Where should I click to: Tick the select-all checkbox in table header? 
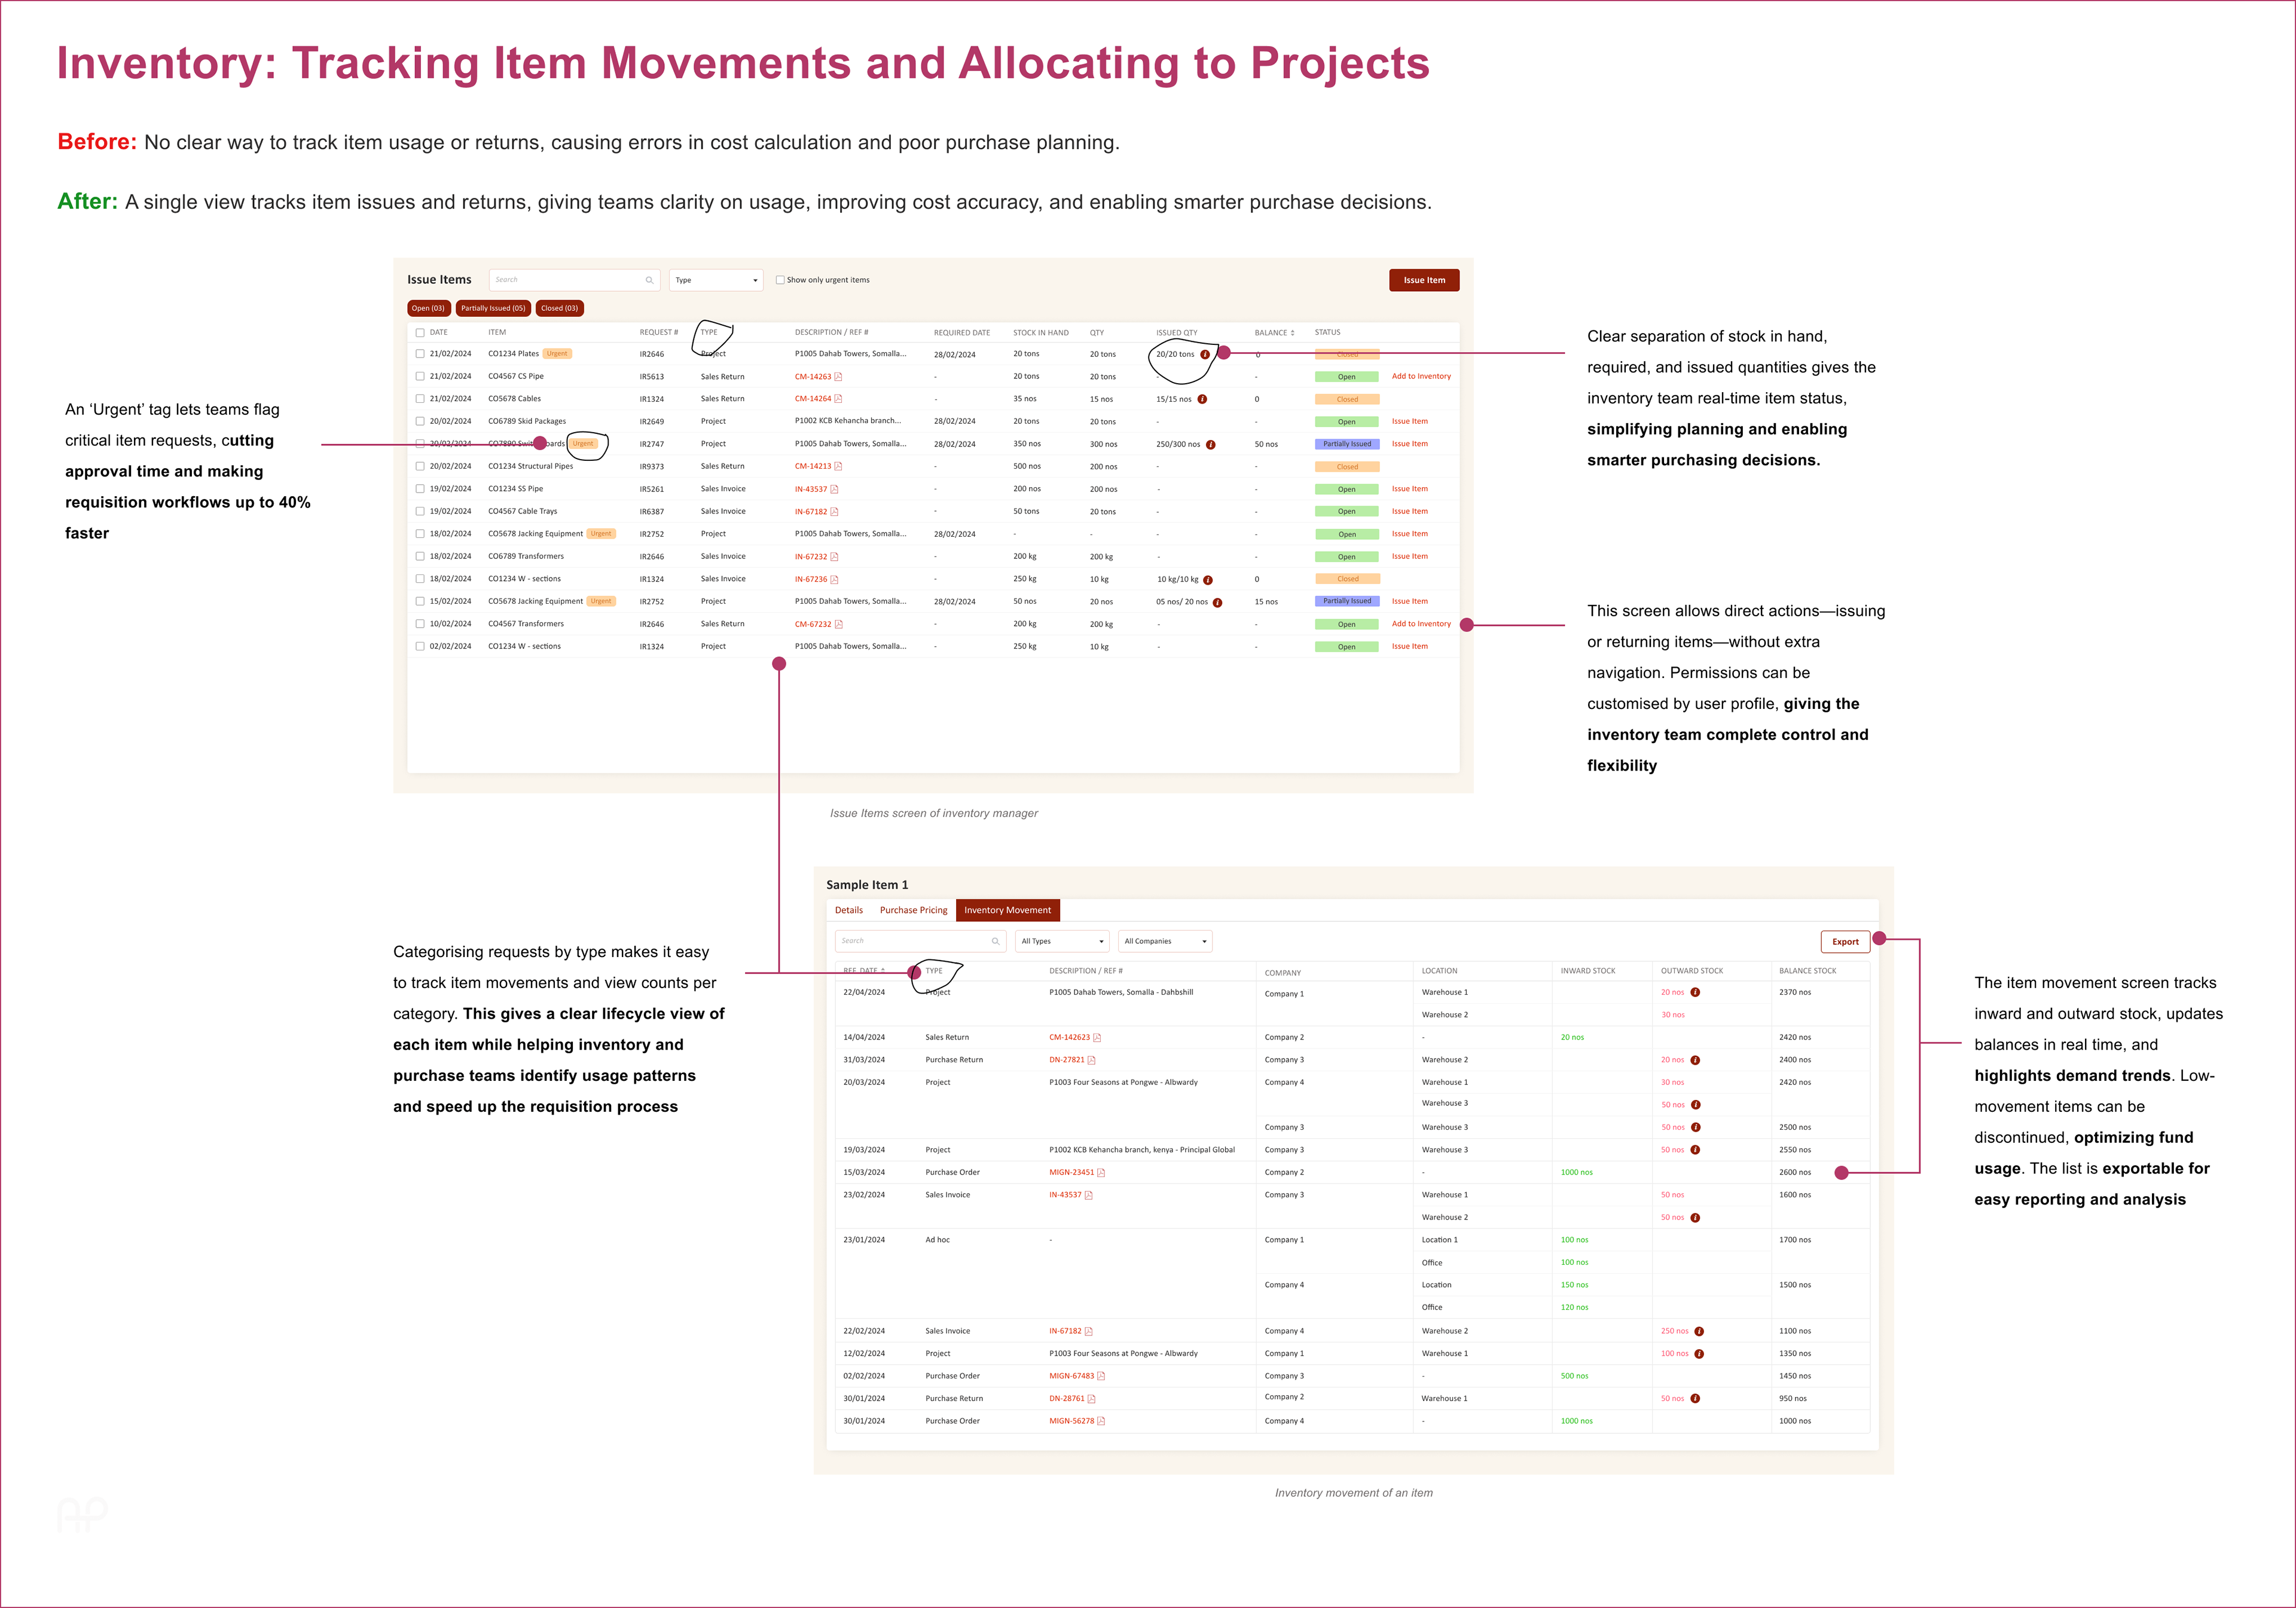420,333
